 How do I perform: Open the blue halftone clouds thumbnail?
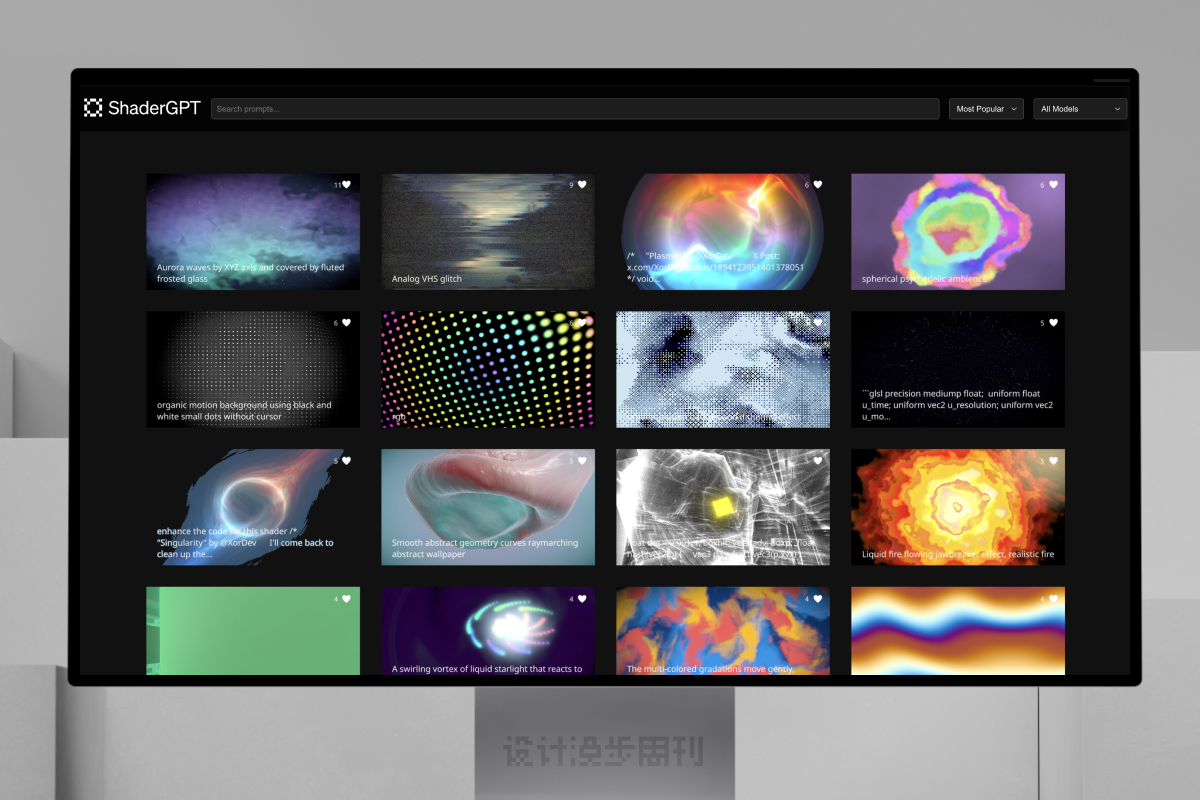(723, 370)
